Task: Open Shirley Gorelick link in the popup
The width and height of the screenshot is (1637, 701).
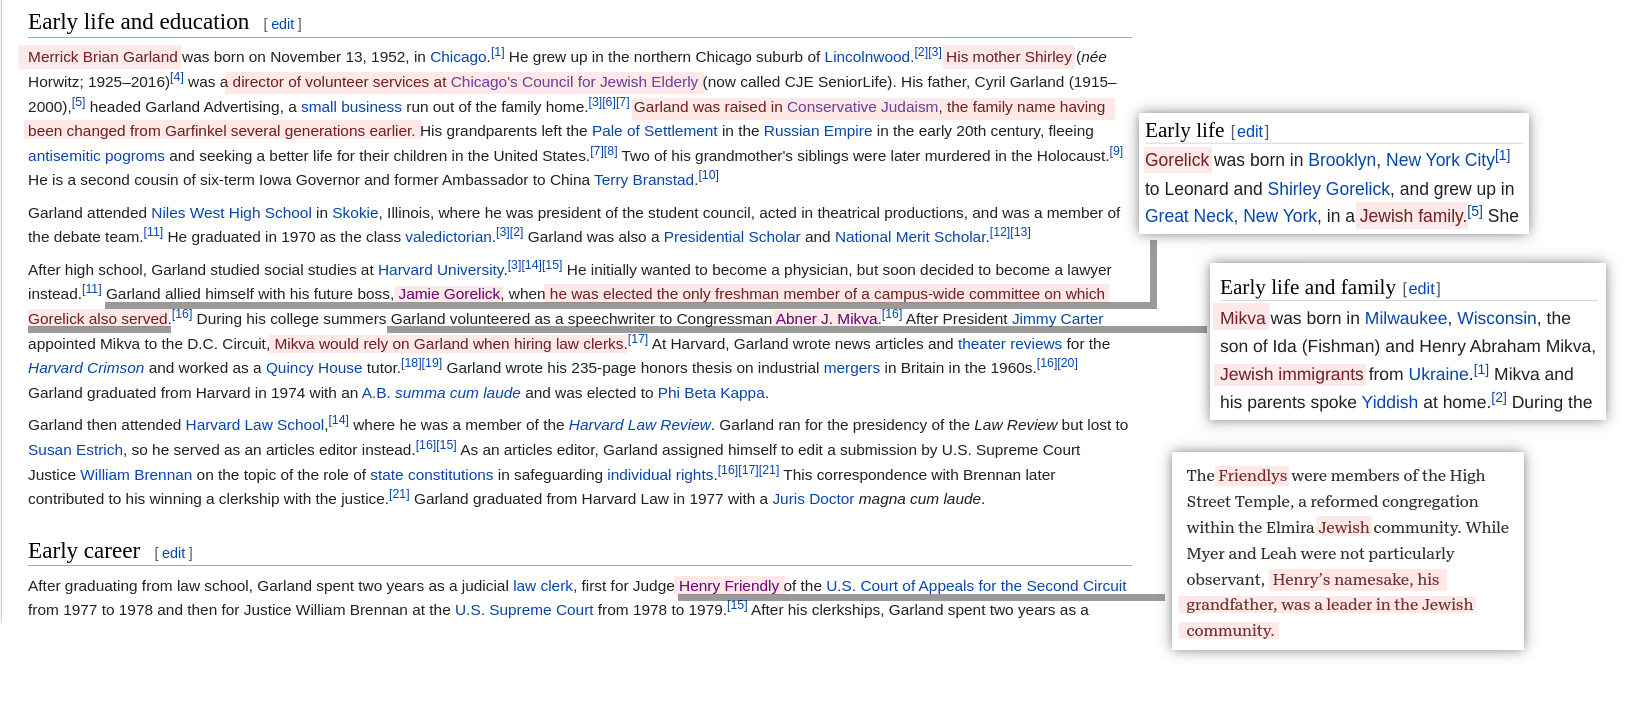Action: click(x=1328, y=189)
